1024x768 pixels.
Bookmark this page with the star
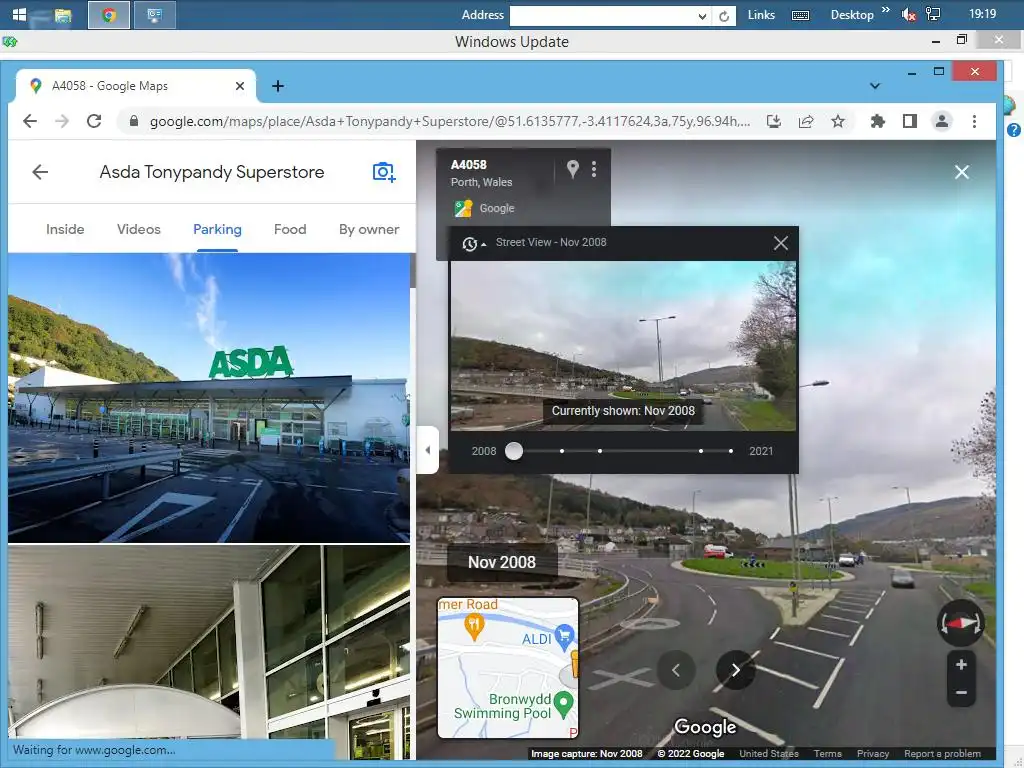[838, 121]
